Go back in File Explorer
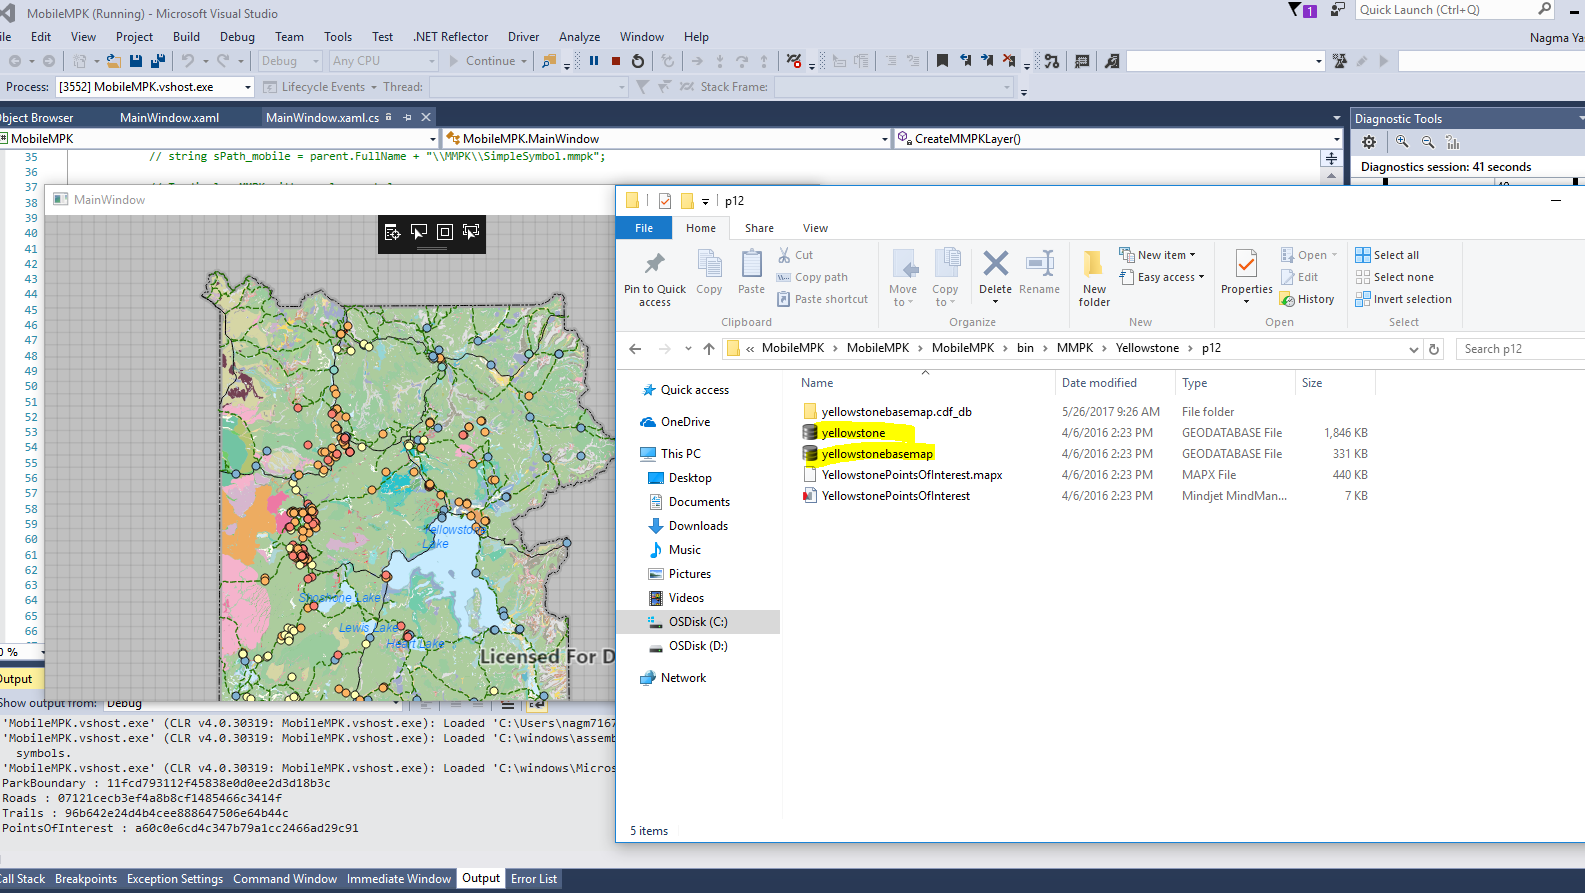Image resolution: width=1585 pixels, height=893 pixels. click(635, 349)
